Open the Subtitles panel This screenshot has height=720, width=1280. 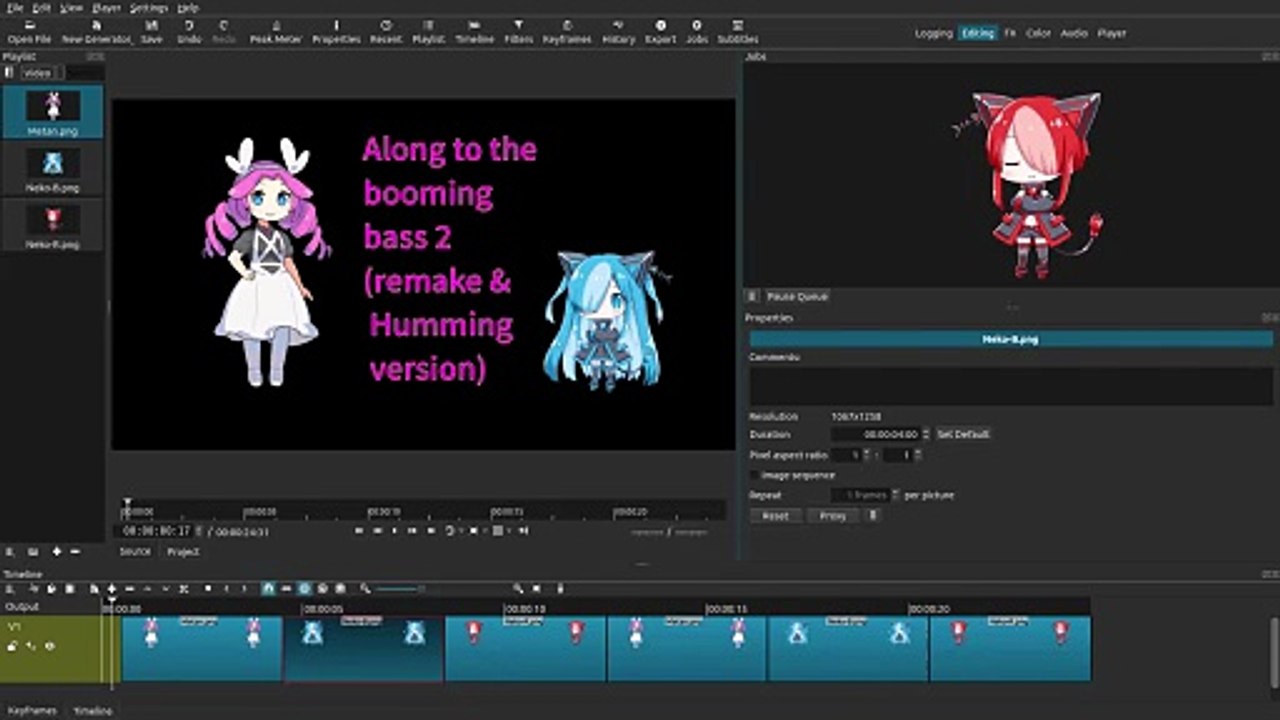[737, 32]
